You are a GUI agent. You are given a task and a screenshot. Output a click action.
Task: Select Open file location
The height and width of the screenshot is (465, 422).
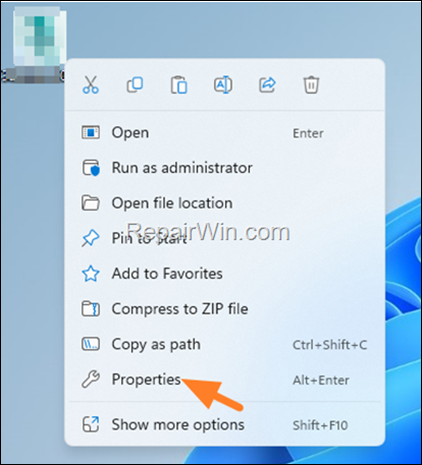pos(225,203)
